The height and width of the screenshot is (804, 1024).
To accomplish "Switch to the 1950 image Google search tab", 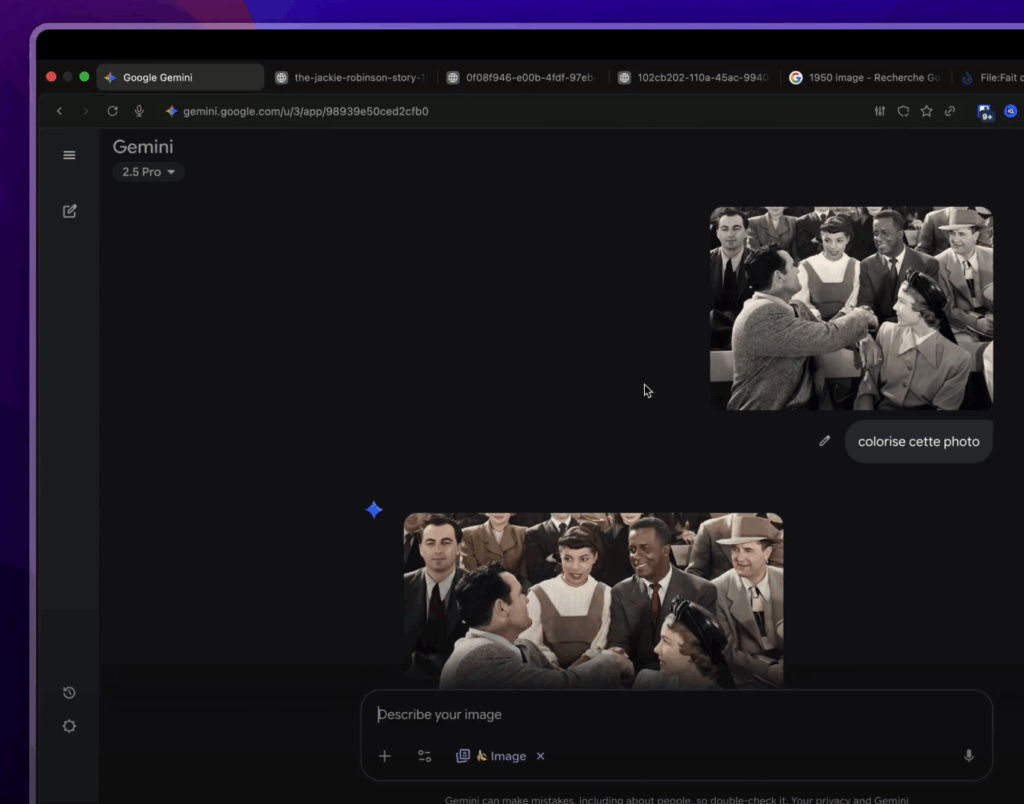I will pyautogui.click(x=864, y=78).
